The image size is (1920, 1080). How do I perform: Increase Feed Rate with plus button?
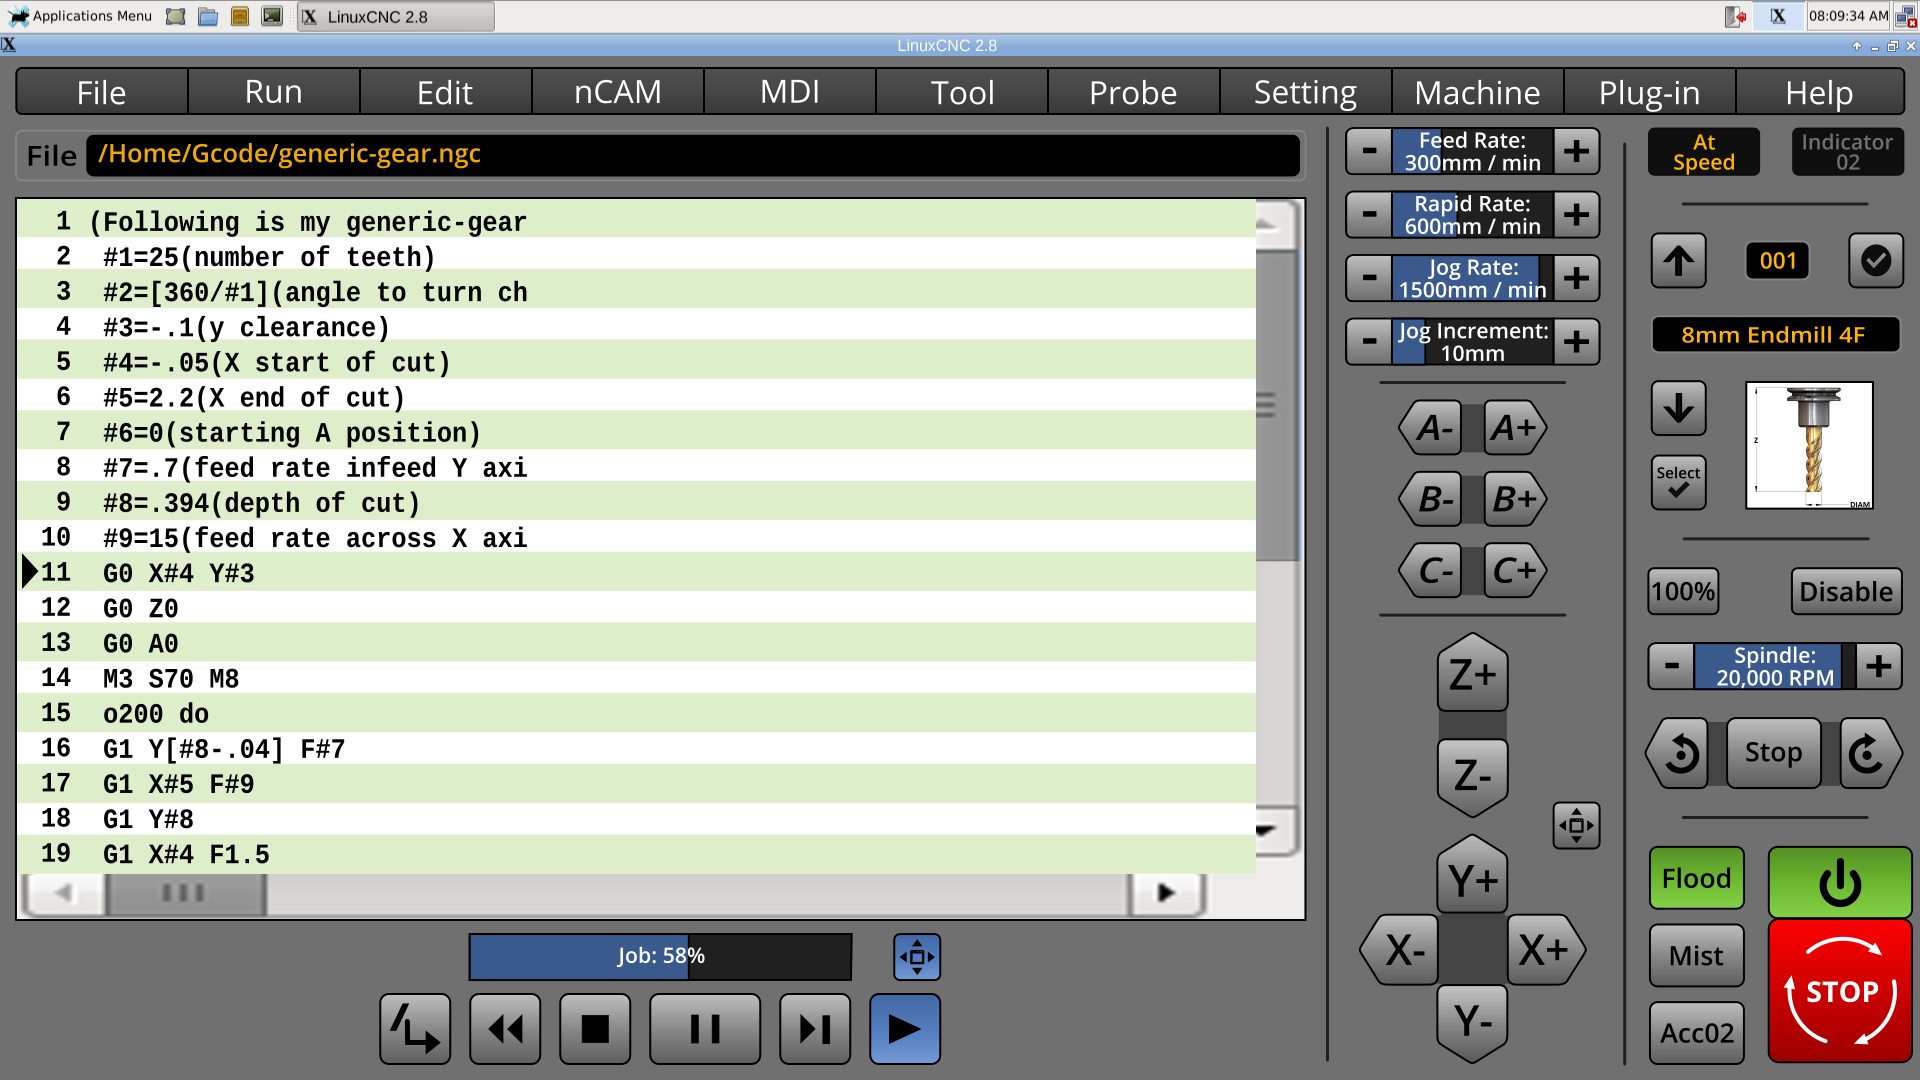click(x=1576, y=151)
